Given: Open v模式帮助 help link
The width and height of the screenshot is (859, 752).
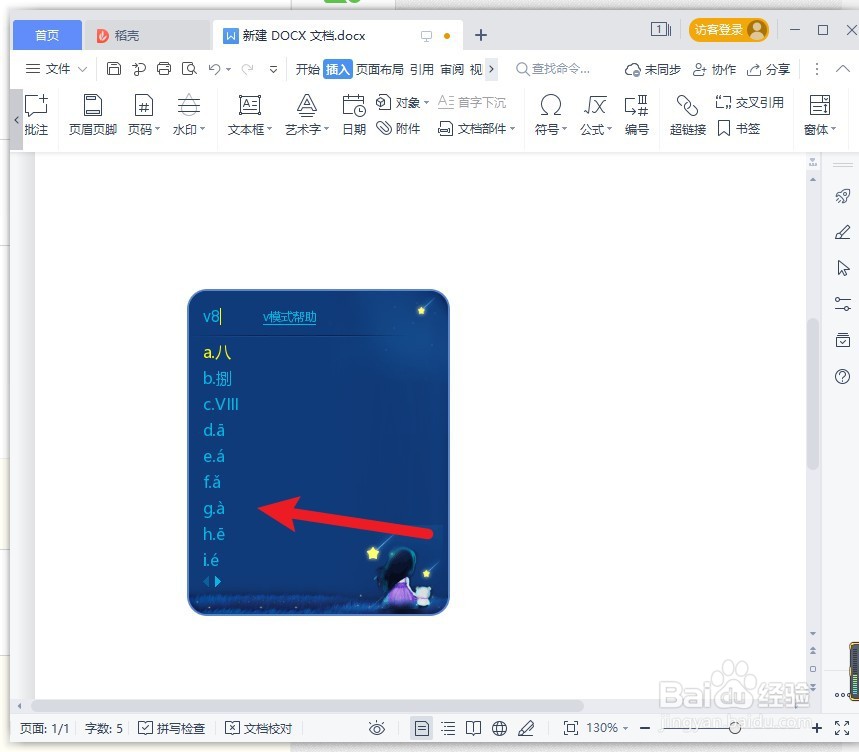Looking at the screenshot, I should (x=289, y=317).
